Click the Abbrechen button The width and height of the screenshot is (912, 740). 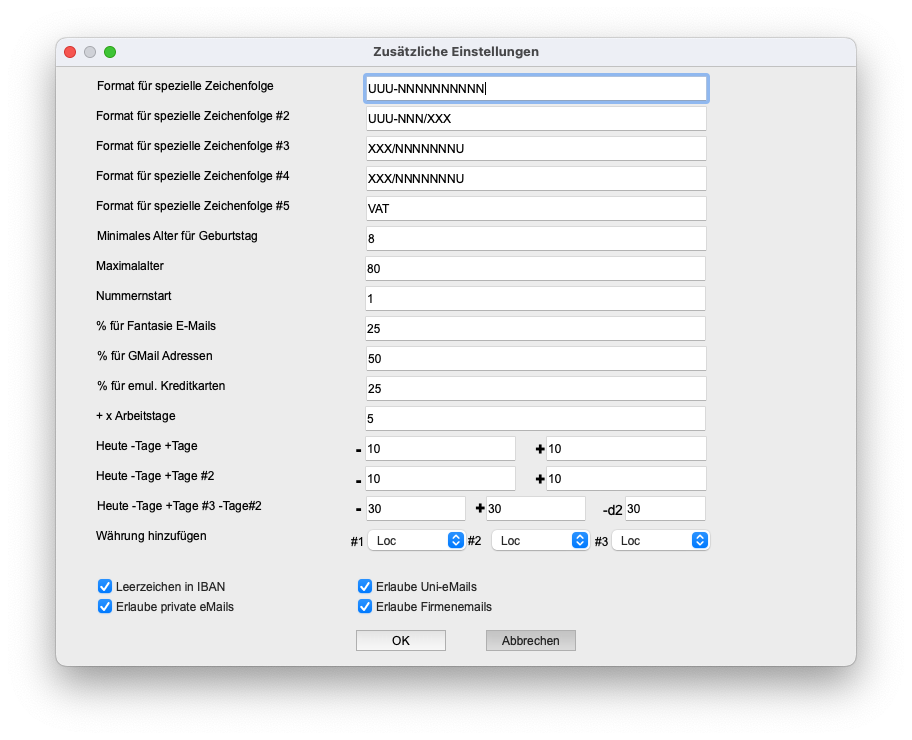(530, 641)
